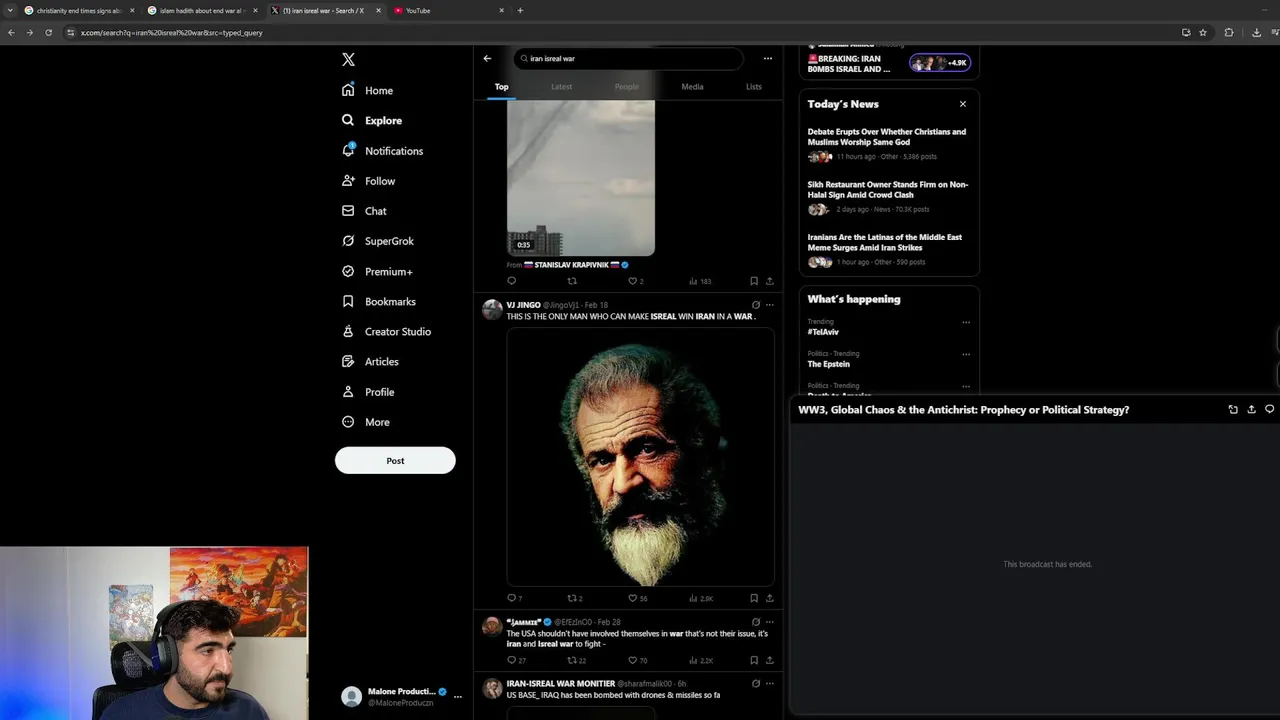The height and width of the screenshot is (720, 1280).
Task: Close the Today's News panel
Action: point(963,104)
